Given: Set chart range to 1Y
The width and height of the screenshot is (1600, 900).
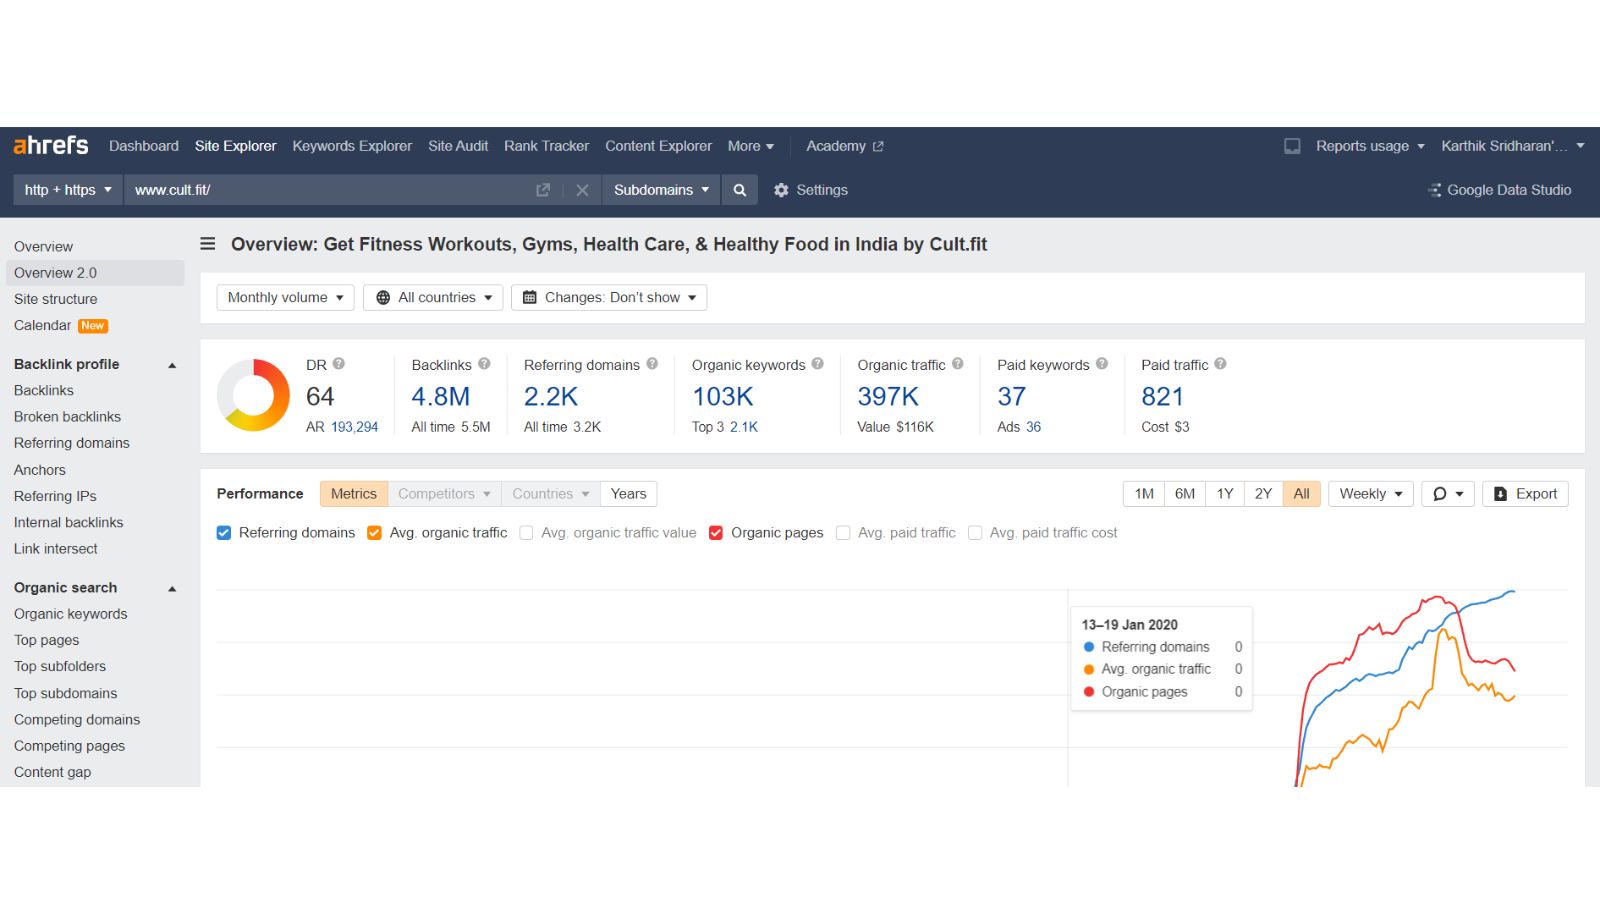Looking at the screenshot, I should point(1225,494).
